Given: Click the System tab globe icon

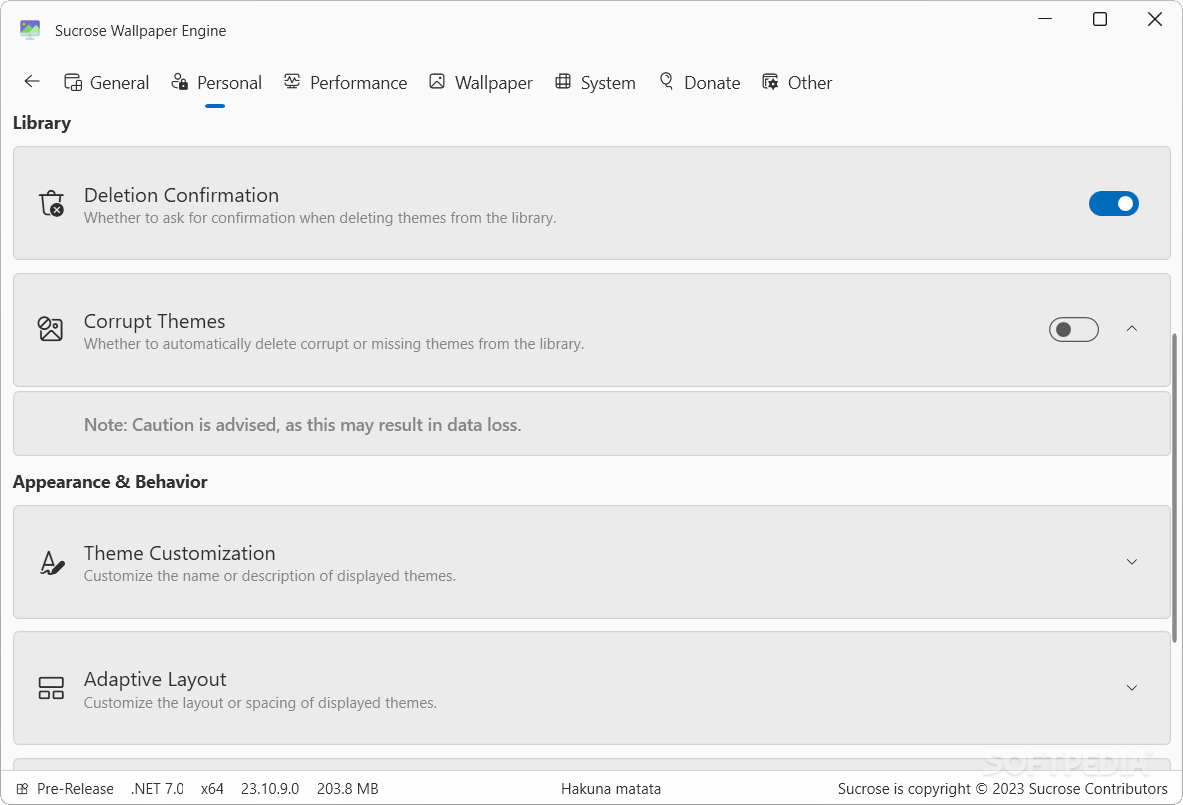Looking at the screenshot, I should (563, 81).
